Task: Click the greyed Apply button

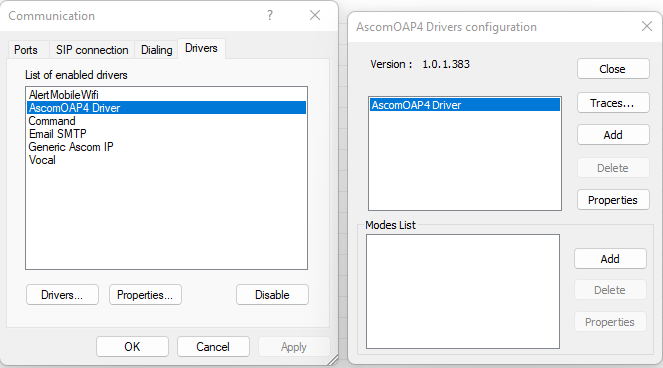Action: point(294,346)
